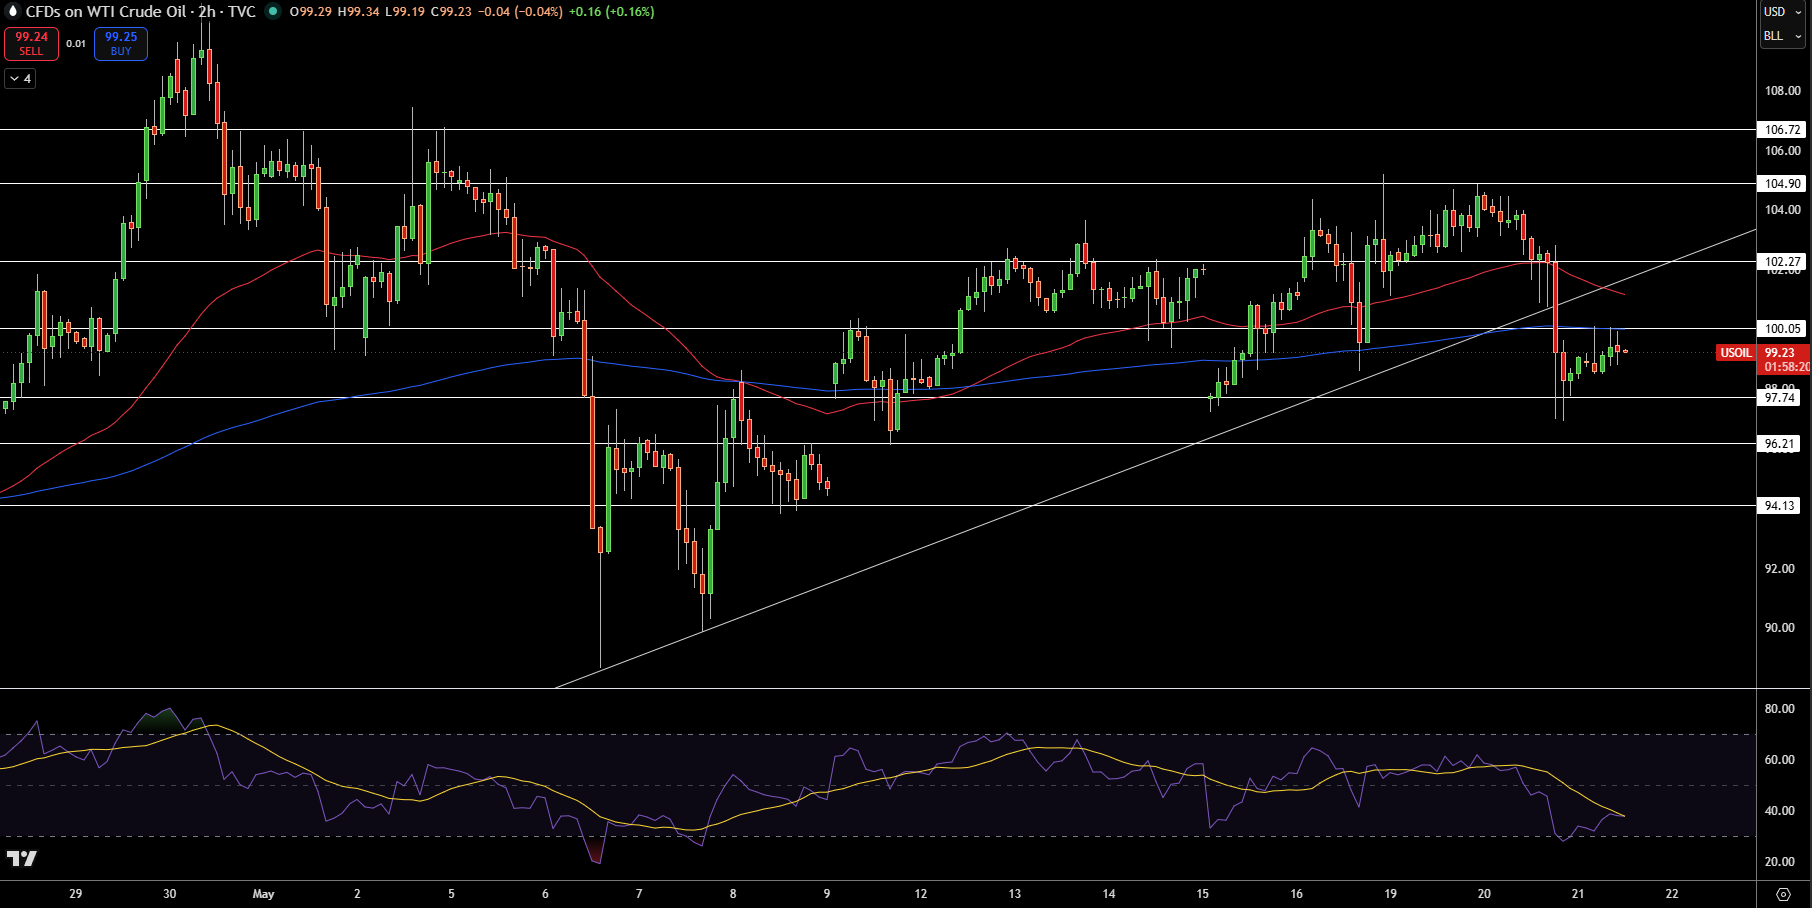
Task: Click the +0.16 (+0.16%) green change value
Action: pyautogui.click(x=611, y=12)
